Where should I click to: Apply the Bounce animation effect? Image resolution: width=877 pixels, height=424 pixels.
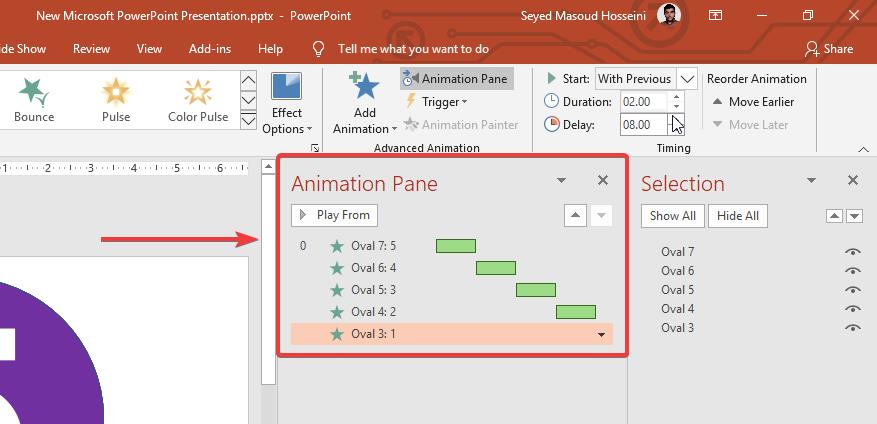coord(34,101)
